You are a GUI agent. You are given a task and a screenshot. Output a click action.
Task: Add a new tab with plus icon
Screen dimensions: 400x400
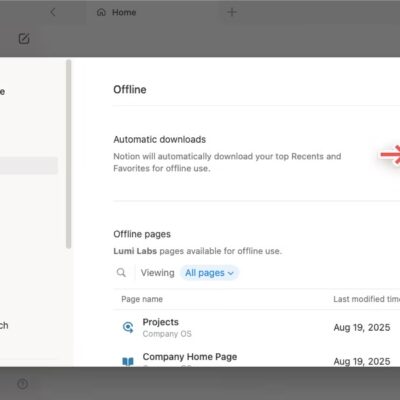[232, 12]
